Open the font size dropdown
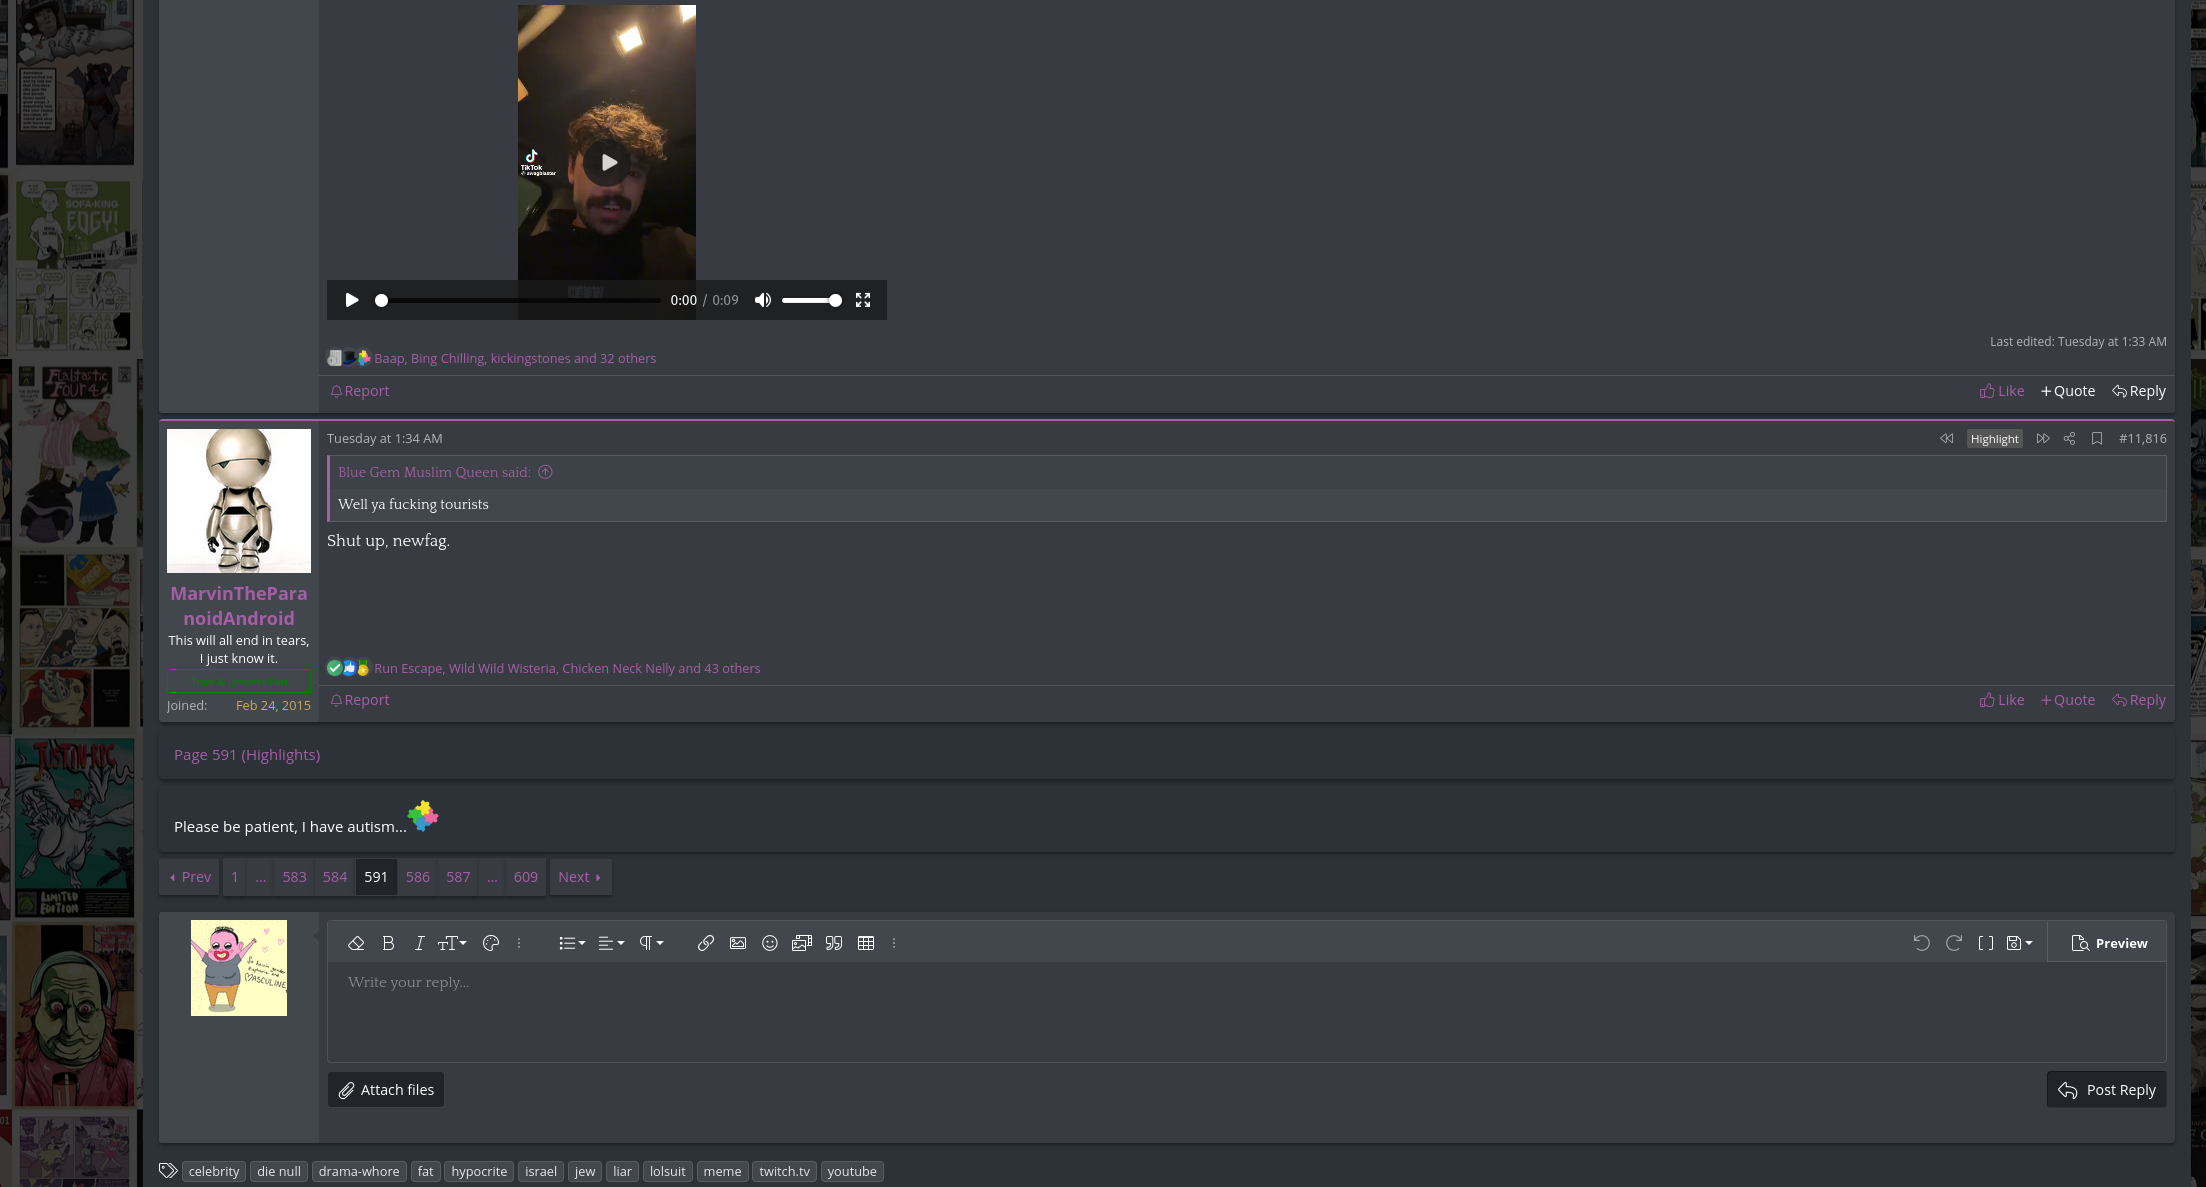The height and width of the screenshot is (1187, 2206). click(x=452, y=943)
